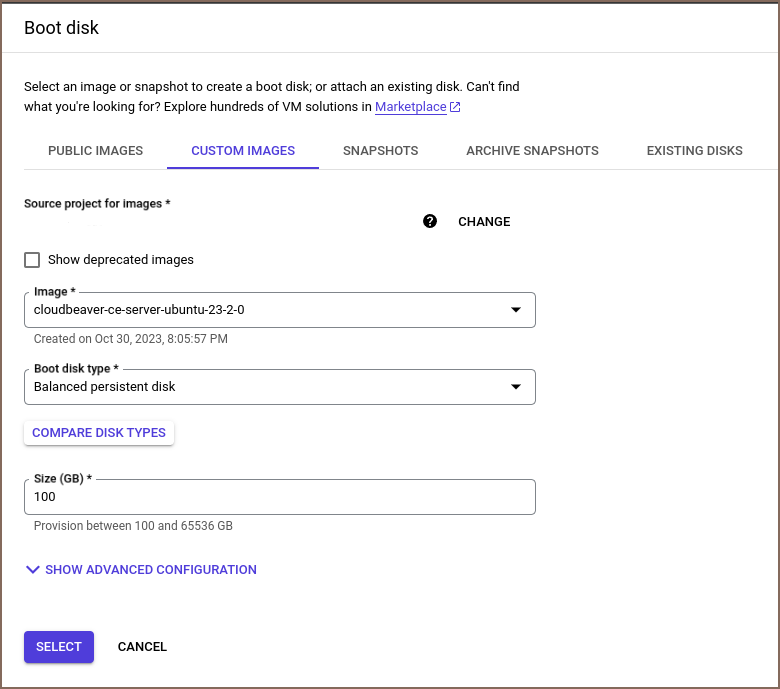The width and height of the screenshot is (780, 689).
Task: Cancel the Boot disk dialog
Action: coord(142,647)
